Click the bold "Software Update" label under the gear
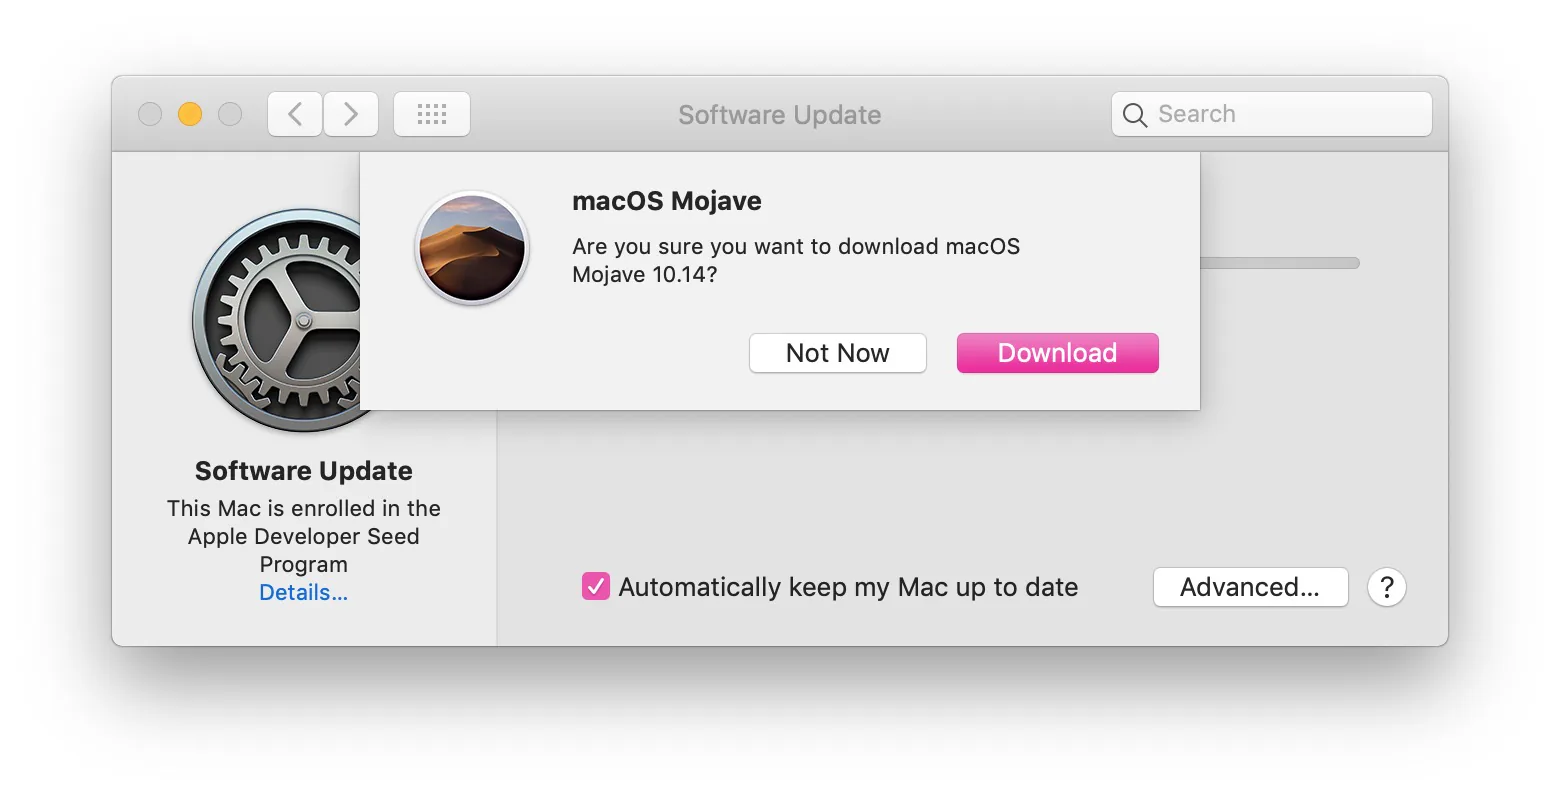The width and height of the screenshot is (1560, 794). (x=304, y=471)
